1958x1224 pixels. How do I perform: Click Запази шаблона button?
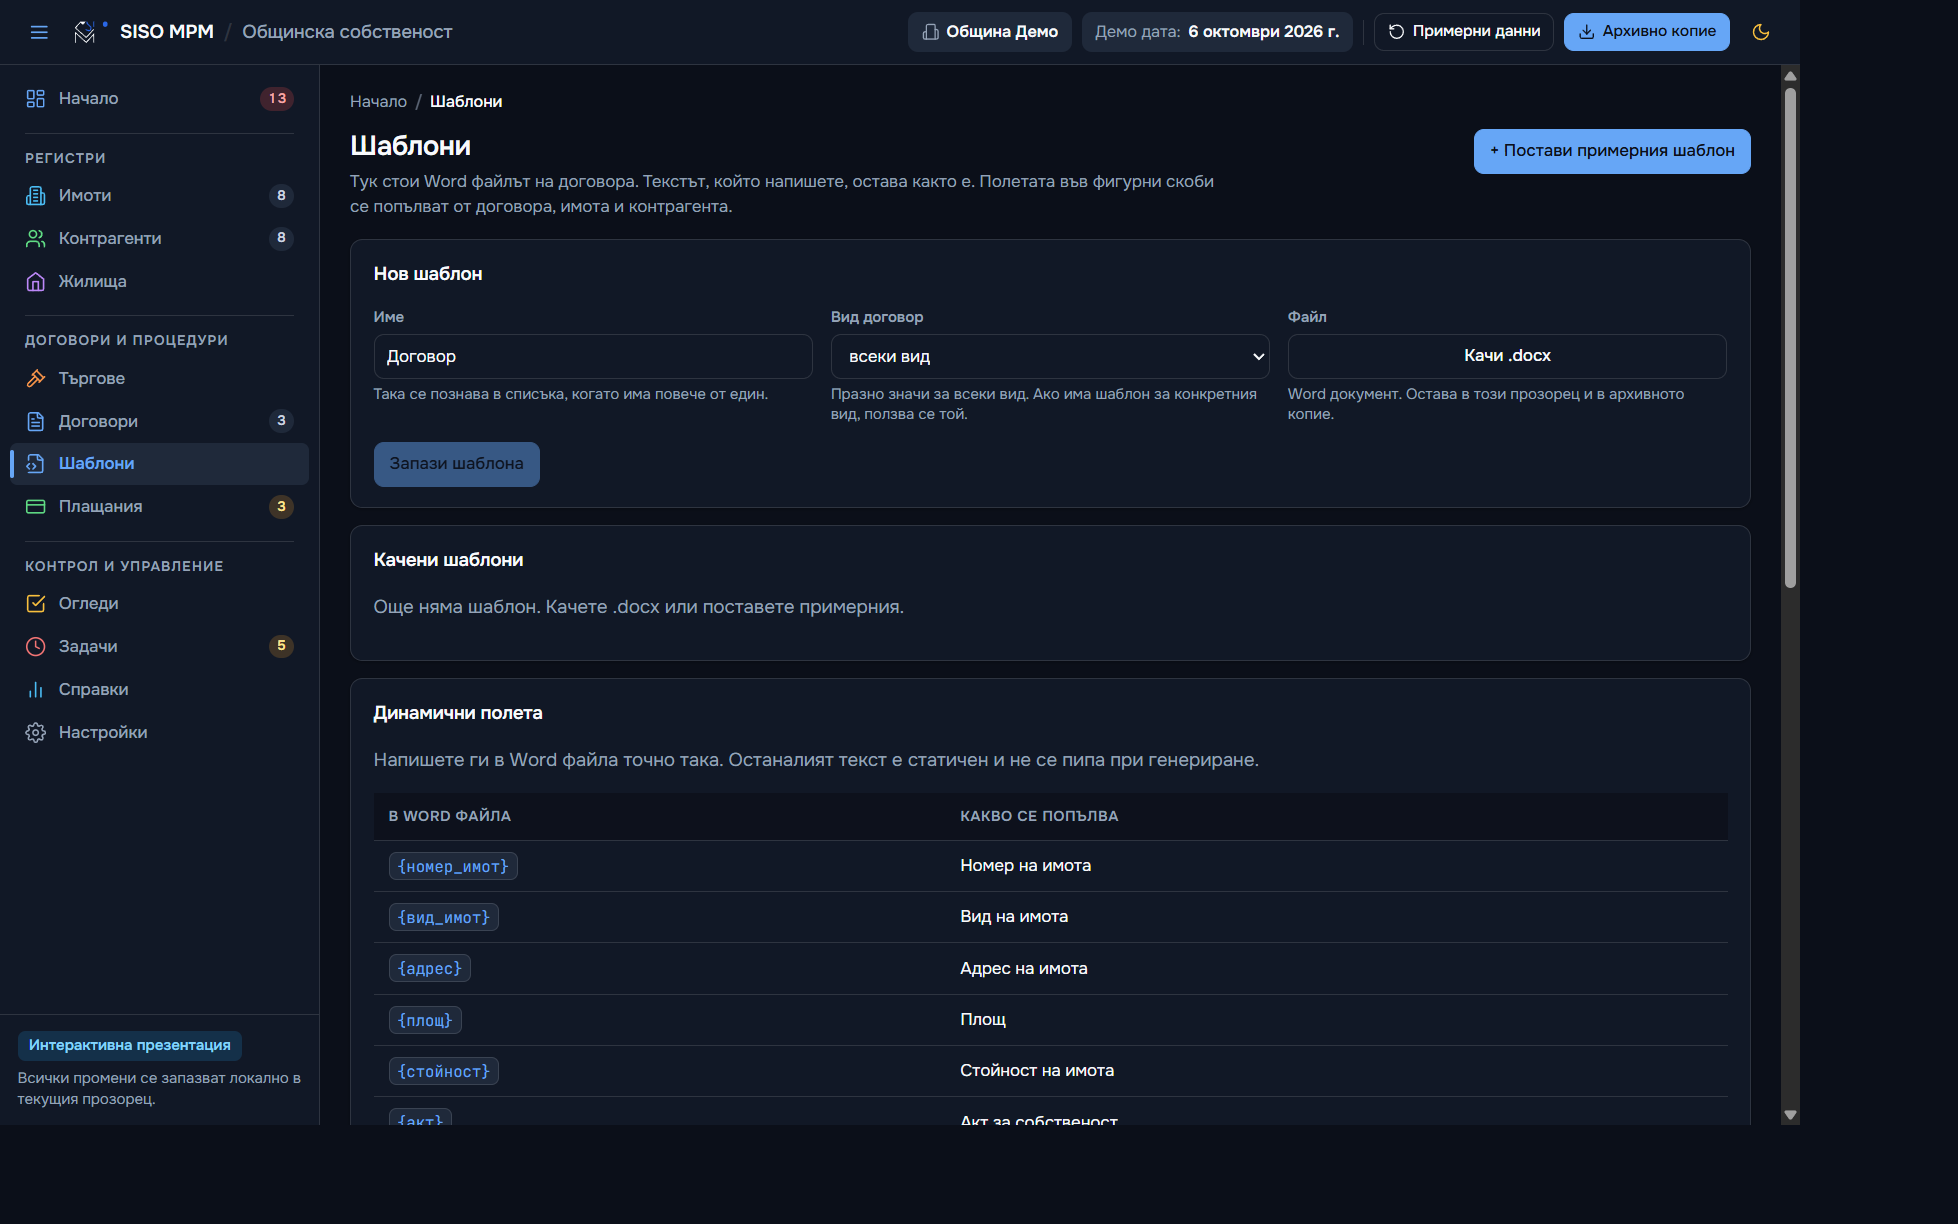click(x=456, y=464)
